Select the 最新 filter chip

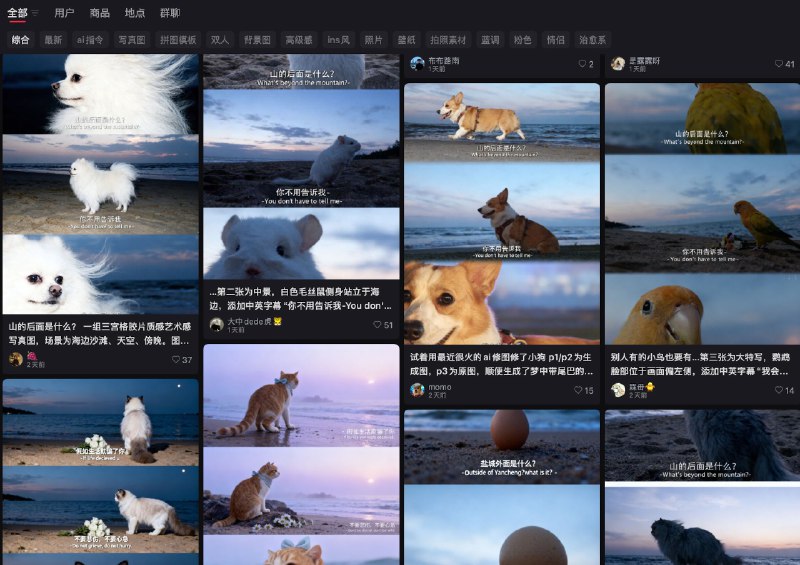click(53, 40)
